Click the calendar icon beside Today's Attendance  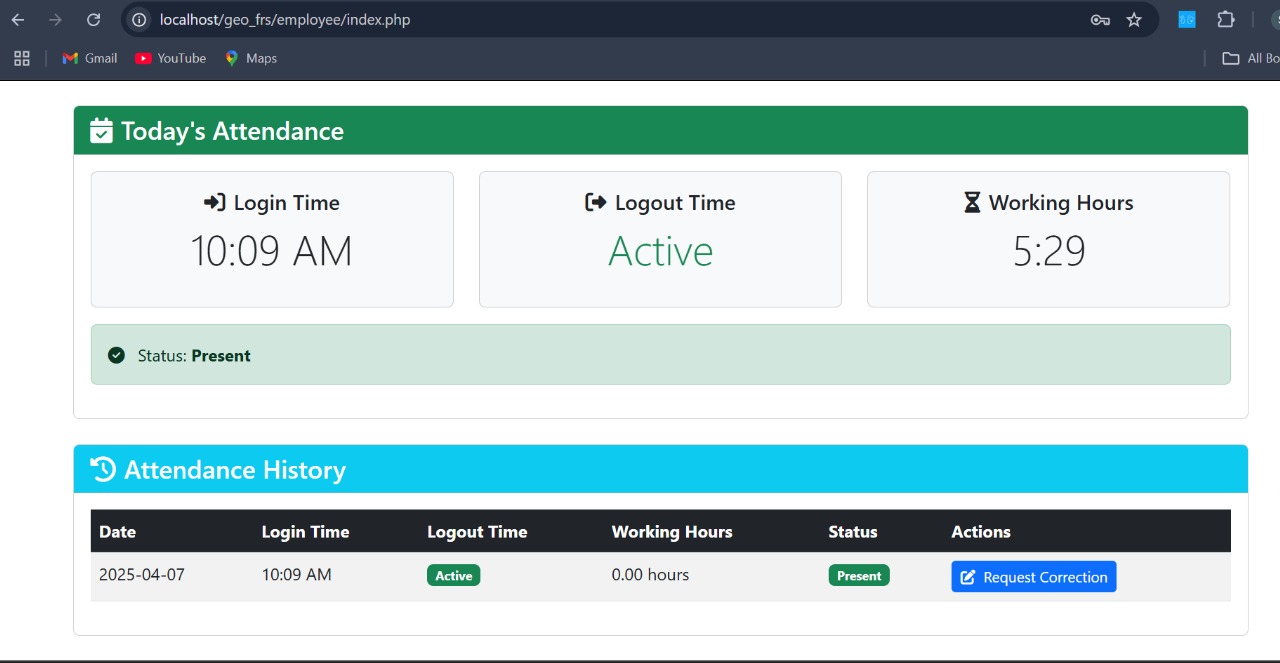click(101, 130)
